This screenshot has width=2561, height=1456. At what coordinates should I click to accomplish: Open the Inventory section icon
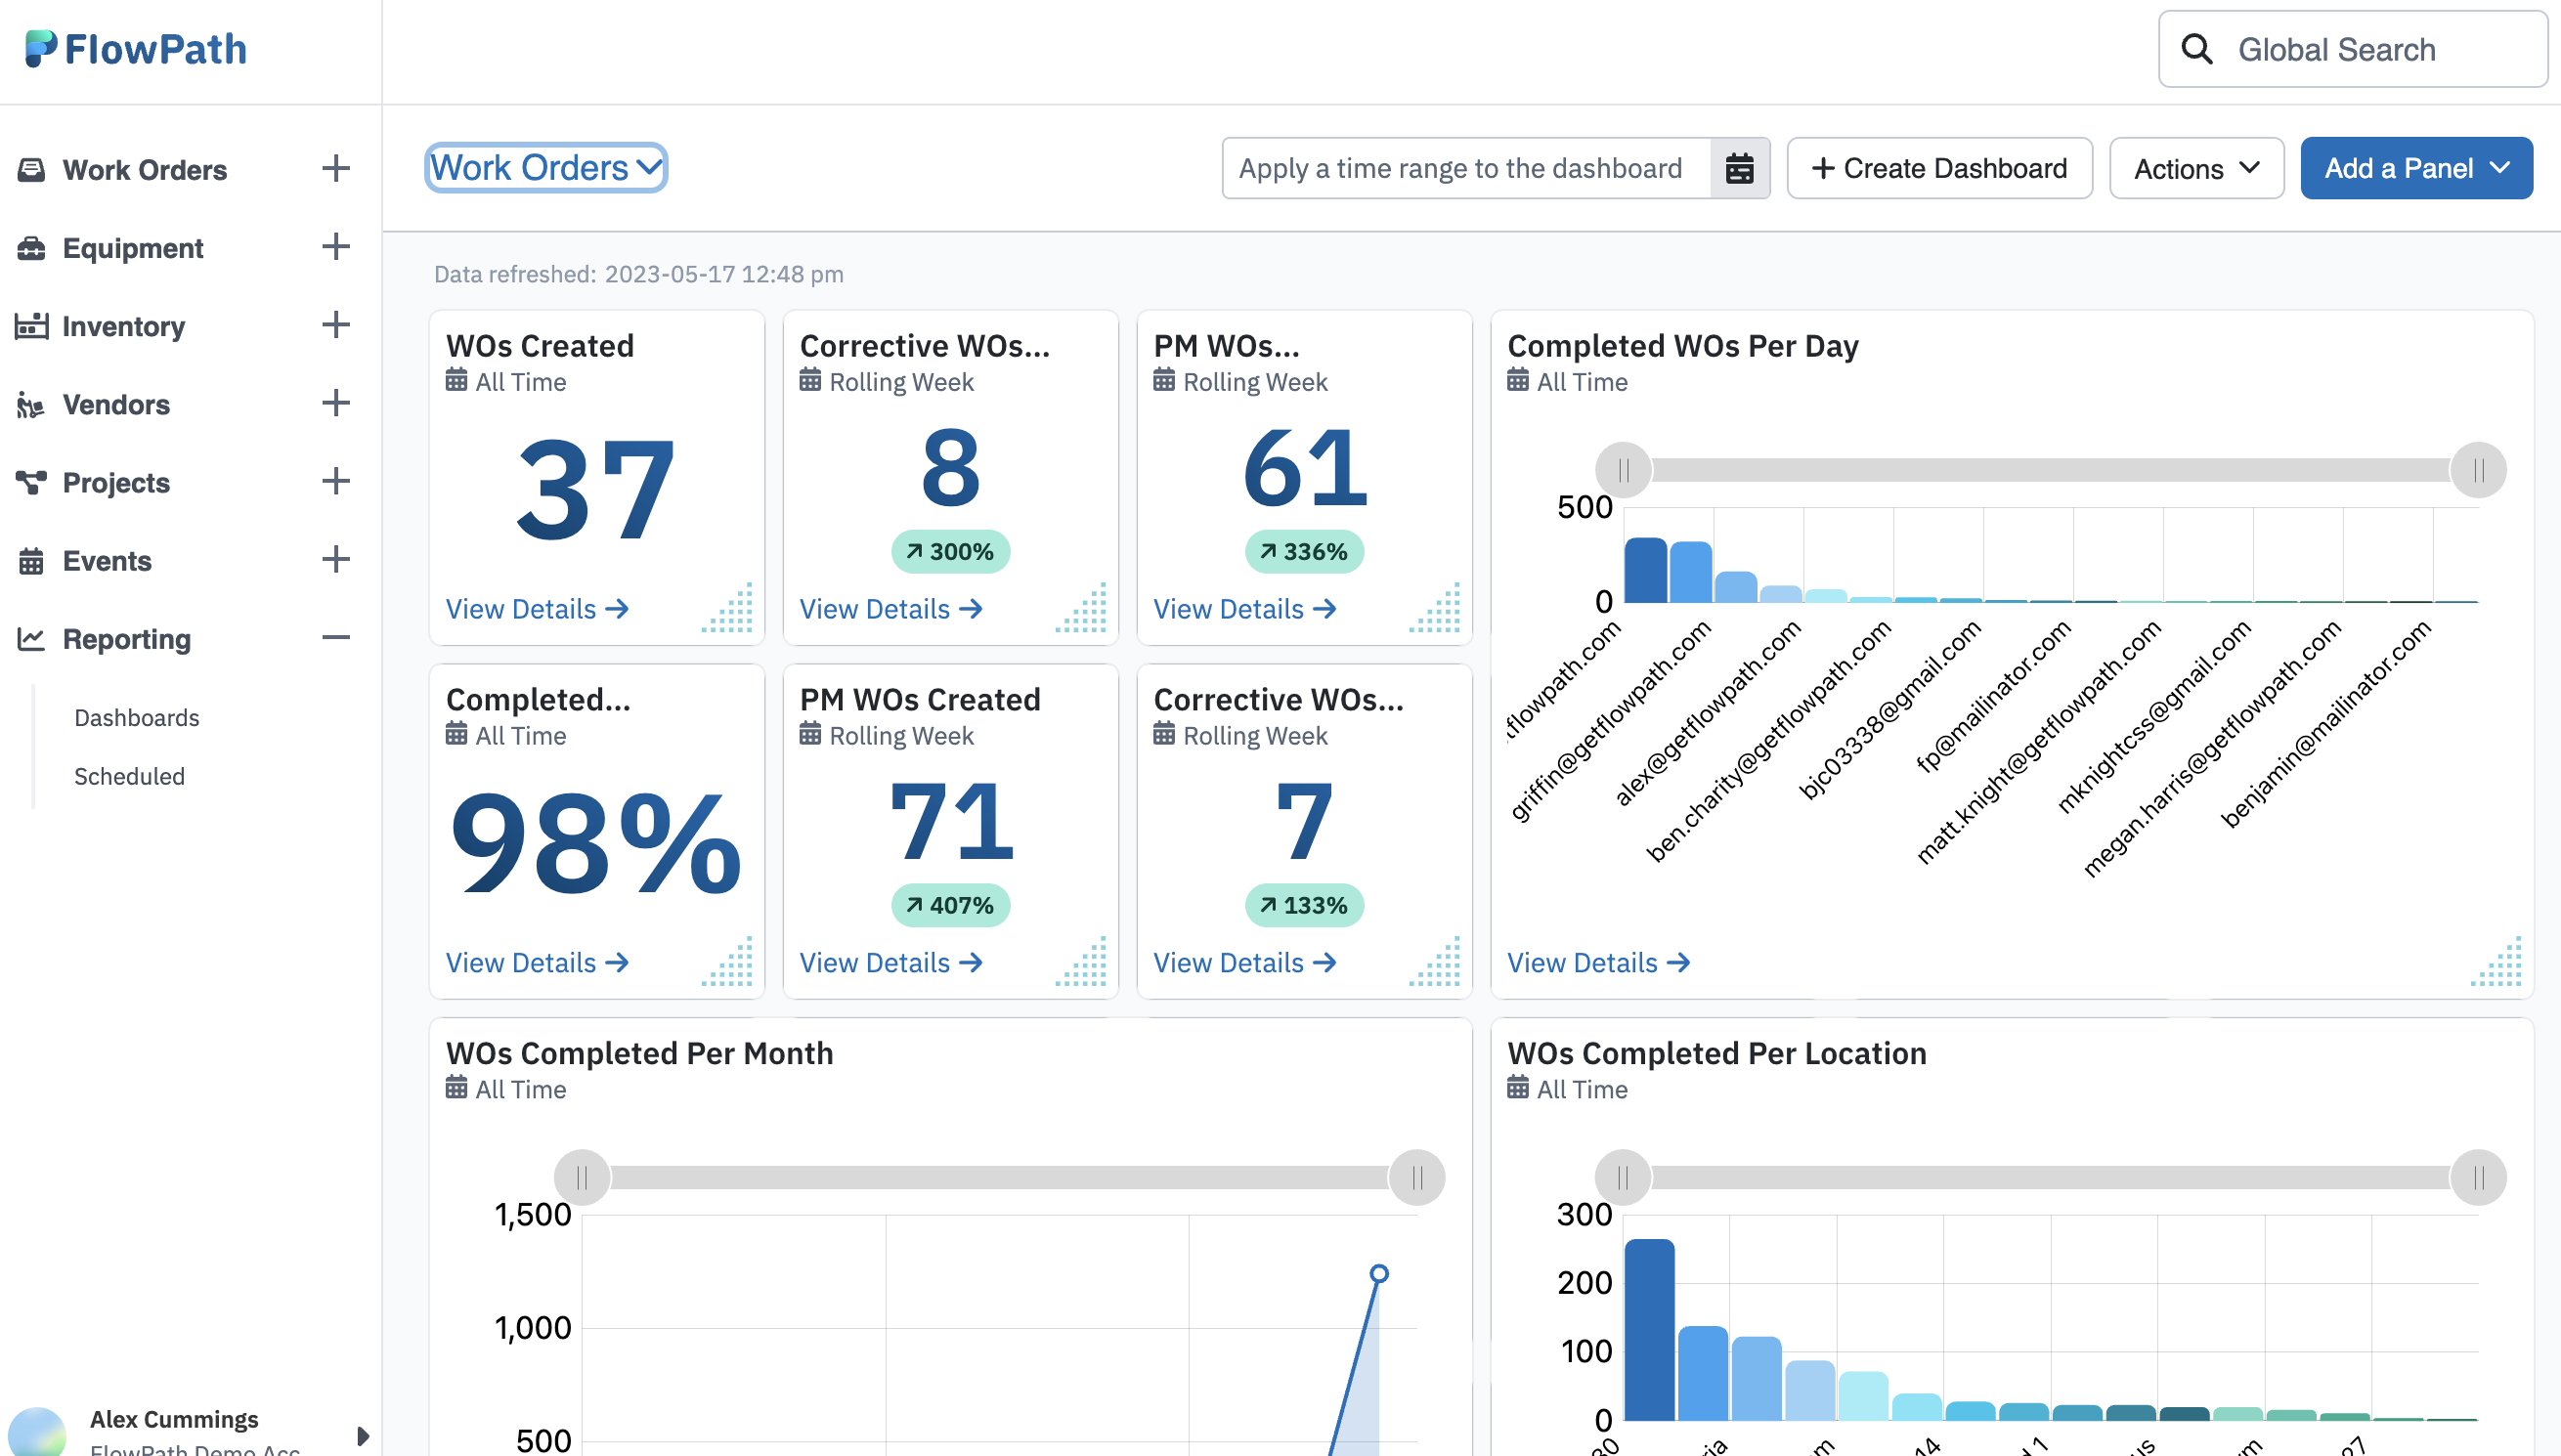click(x=32, y=325)
